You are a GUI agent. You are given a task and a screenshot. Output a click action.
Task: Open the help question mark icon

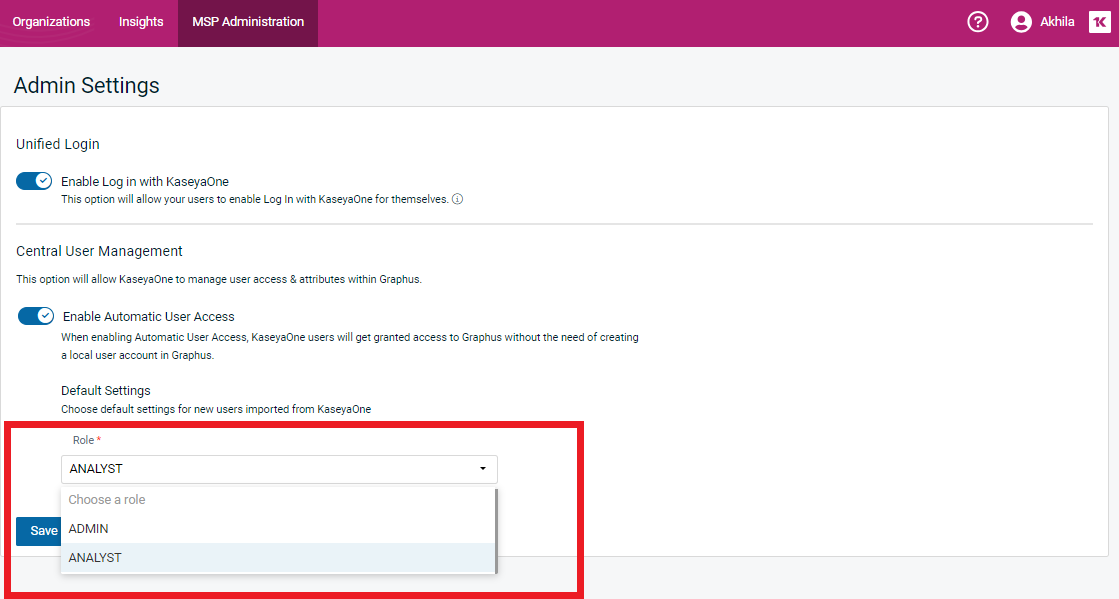(977, 22)
